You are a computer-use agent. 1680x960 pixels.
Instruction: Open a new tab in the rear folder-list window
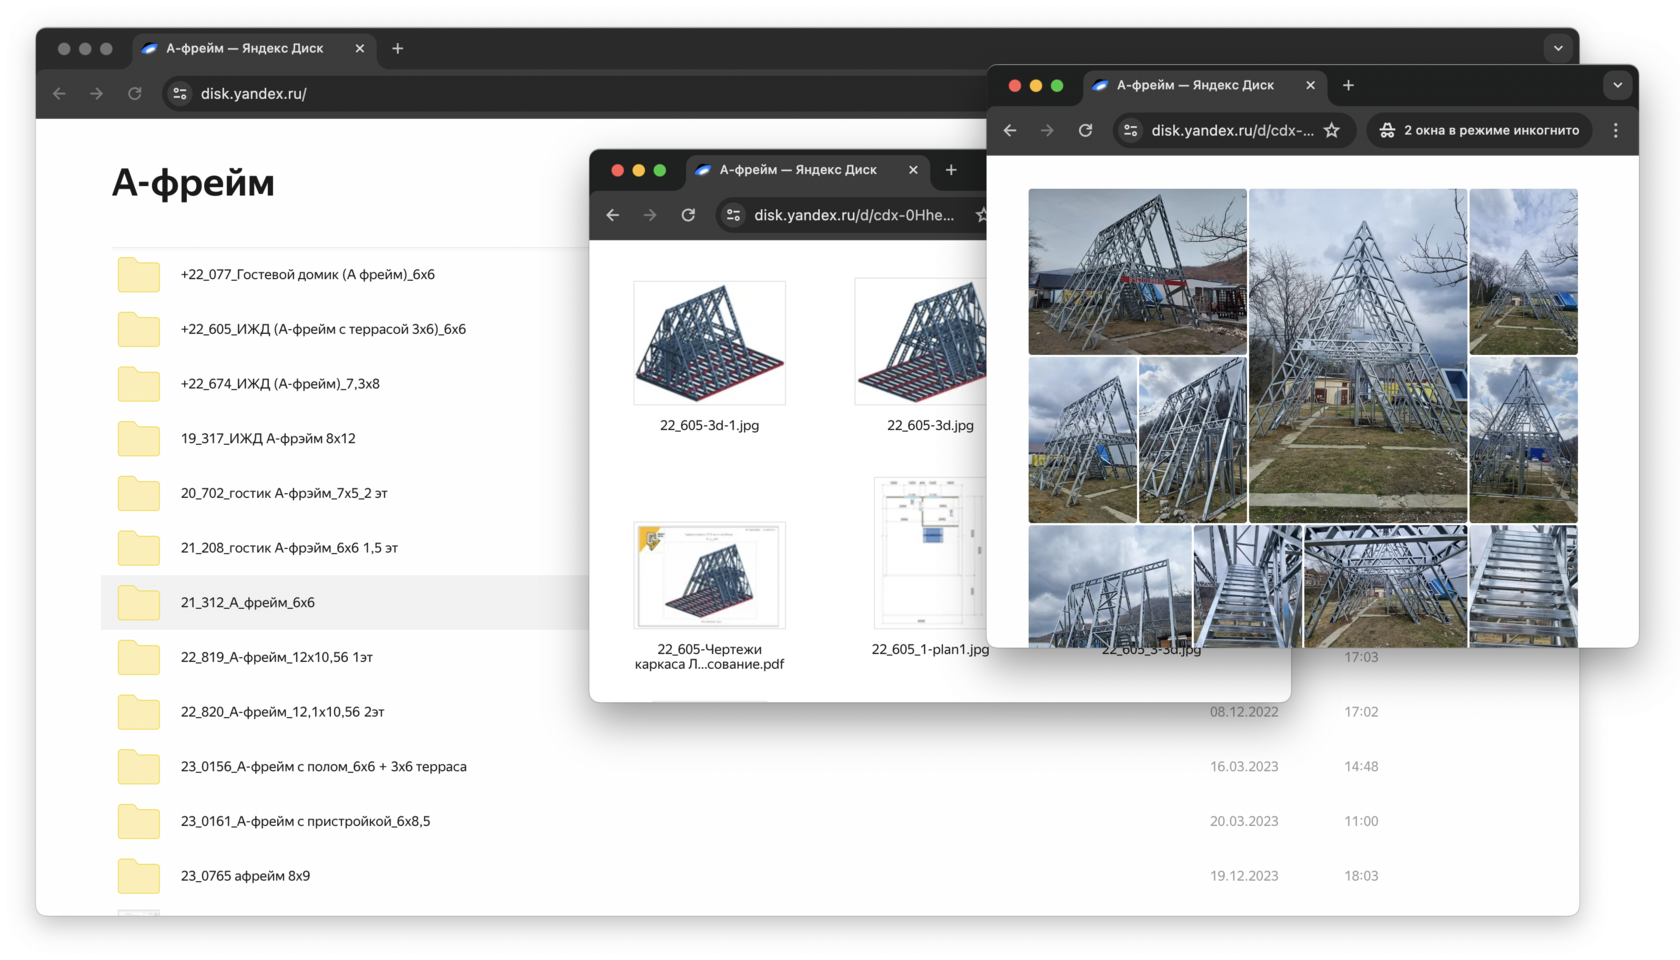tap(398, 48)
